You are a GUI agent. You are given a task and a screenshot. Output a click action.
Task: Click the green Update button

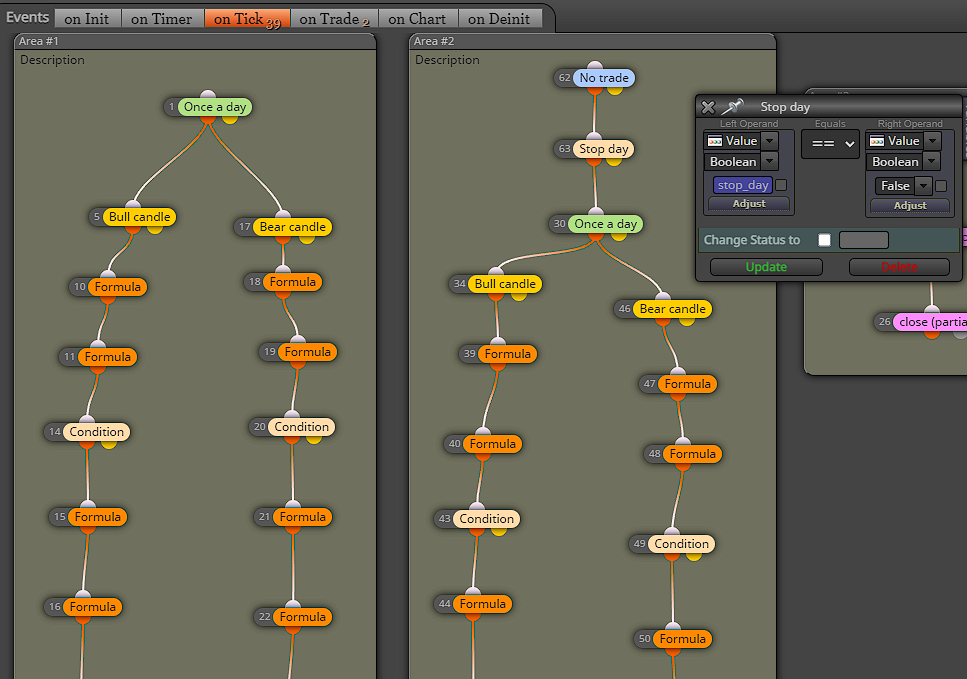coord(766,267)
